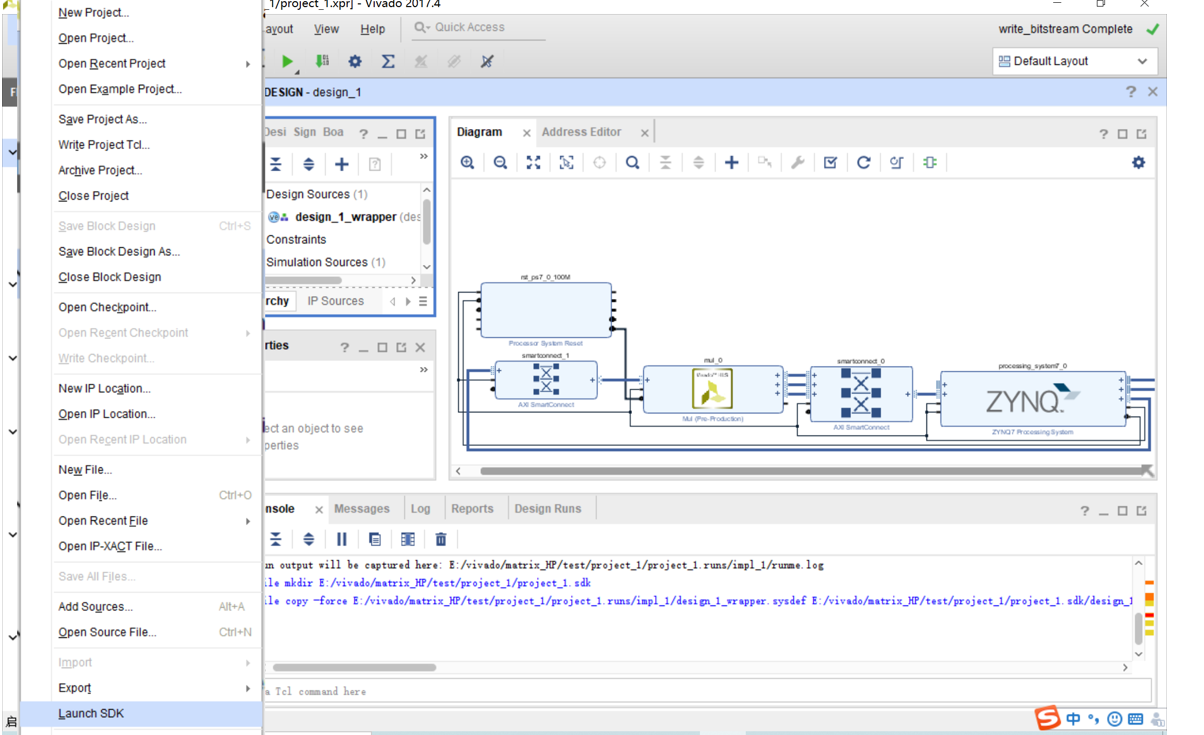Zoom in on the block diagram

click(467, 162)
